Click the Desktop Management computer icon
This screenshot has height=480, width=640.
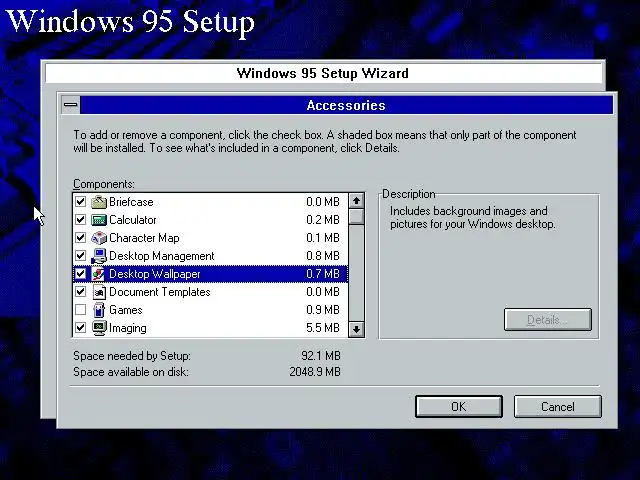coord(99,256)
